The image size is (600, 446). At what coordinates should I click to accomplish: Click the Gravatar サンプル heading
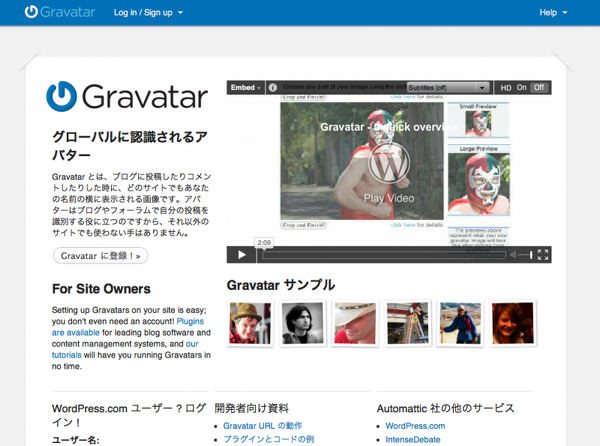[281, 285]
